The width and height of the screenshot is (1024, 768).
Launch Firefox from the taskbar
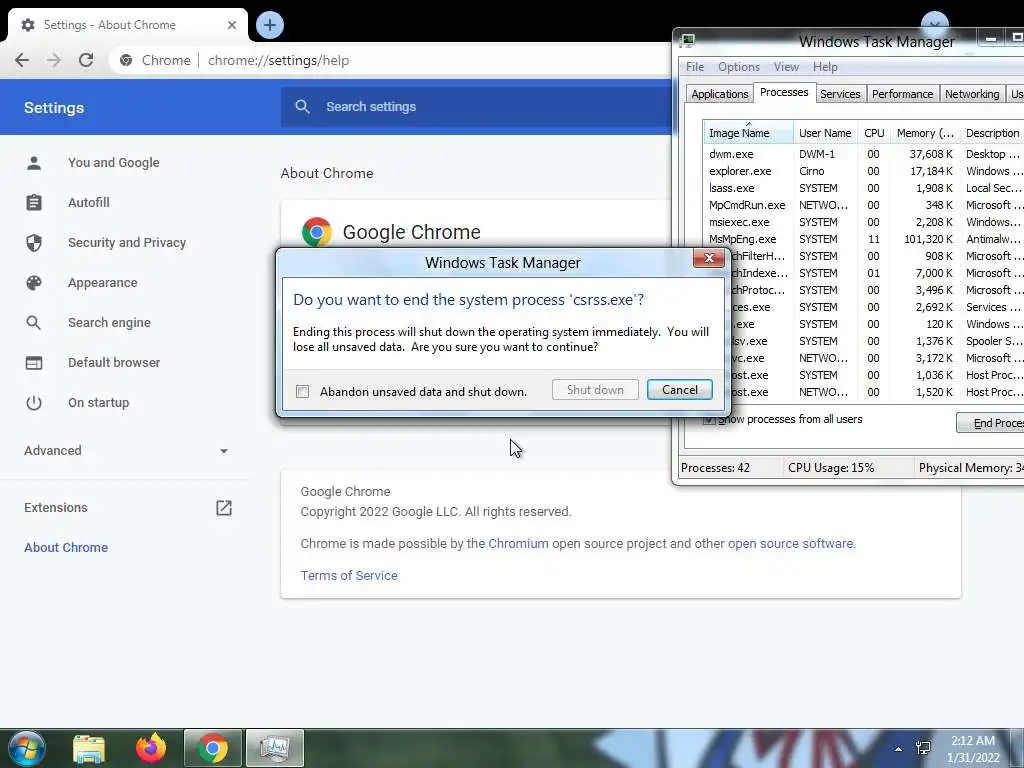[x=151, y=748]
